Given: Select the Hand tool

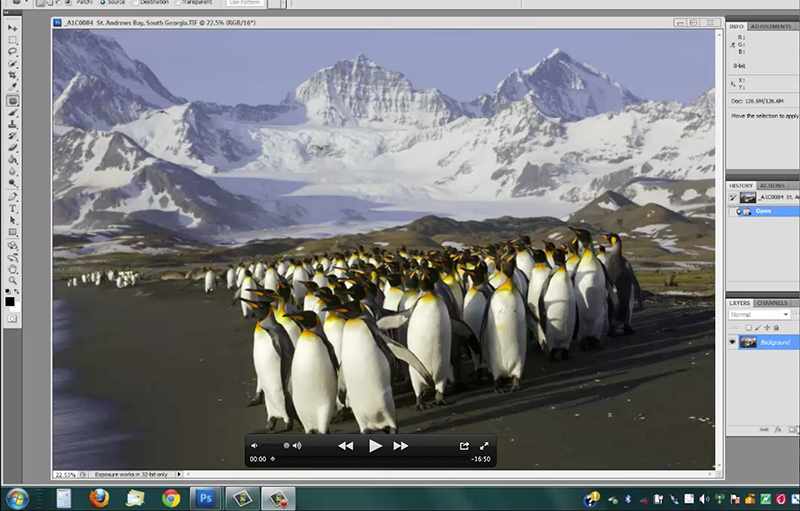Looking at the screenshot, I should tap(13, 269).
